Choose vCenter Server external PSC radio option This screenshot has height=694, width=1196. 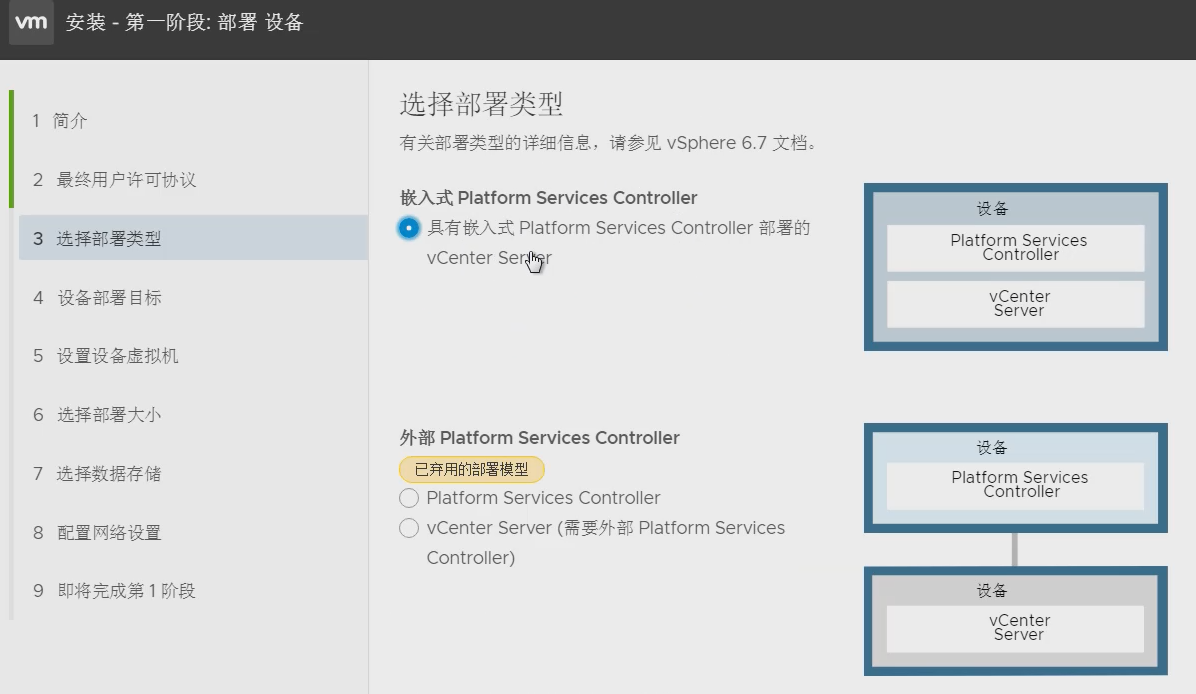(x=408, y=528)
